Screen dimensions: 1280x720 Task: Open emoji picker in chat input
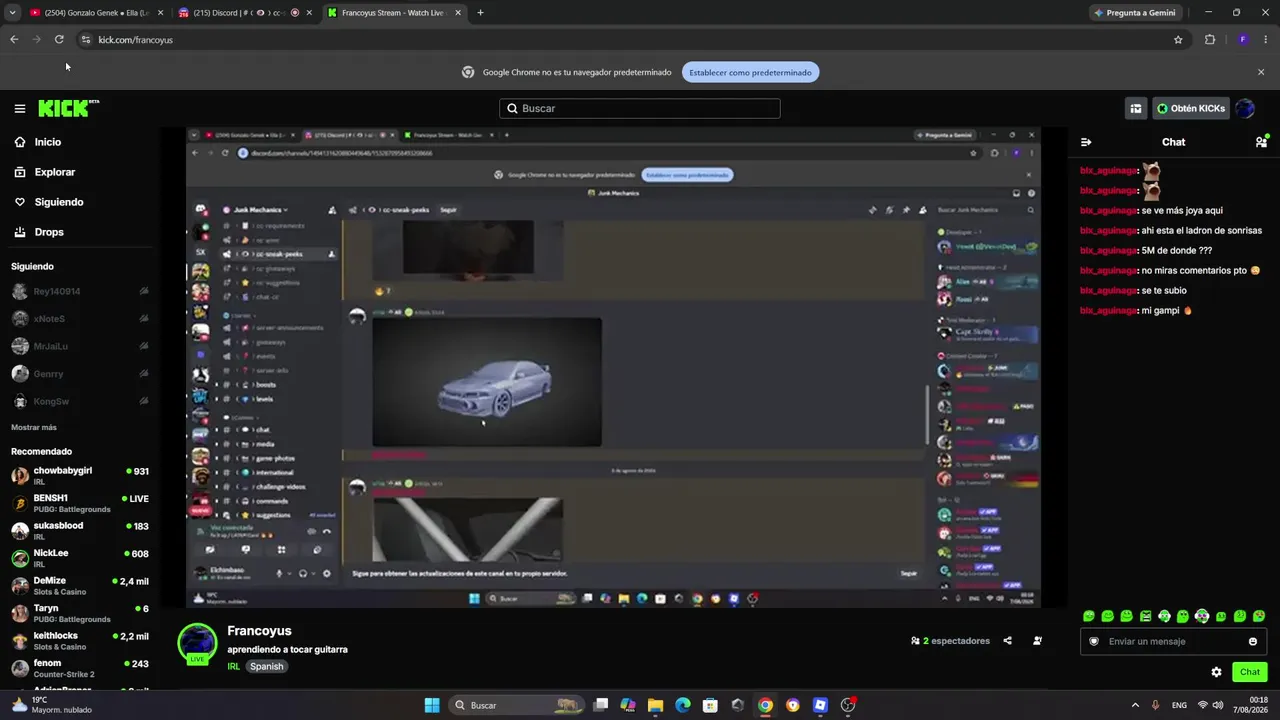coord(1253,641)
